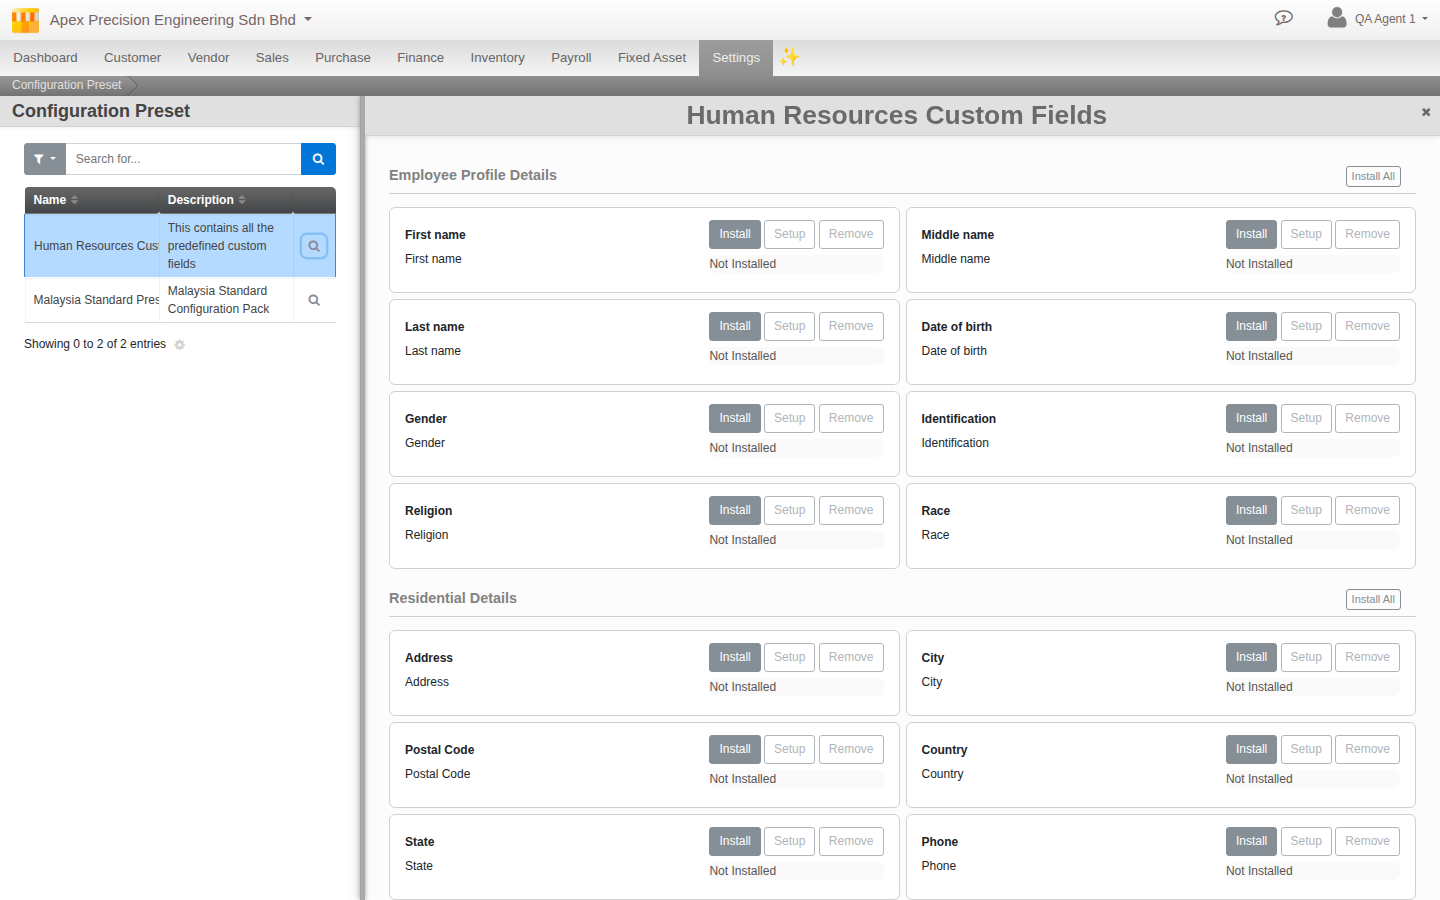Install the Date of birth field

[1251, 326]
